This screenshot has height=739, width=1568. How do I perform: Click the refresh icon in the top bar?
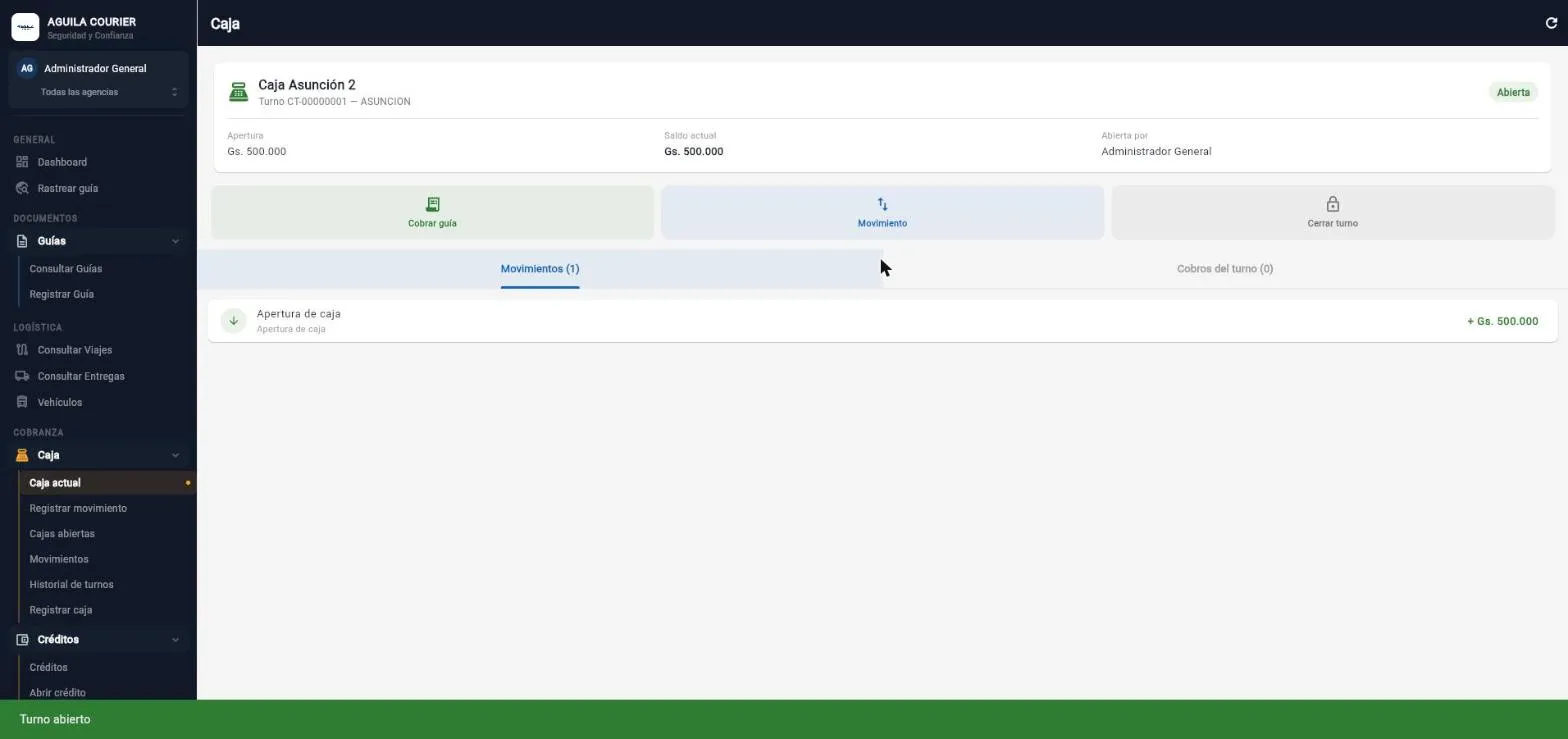(x=1551, y=23)
